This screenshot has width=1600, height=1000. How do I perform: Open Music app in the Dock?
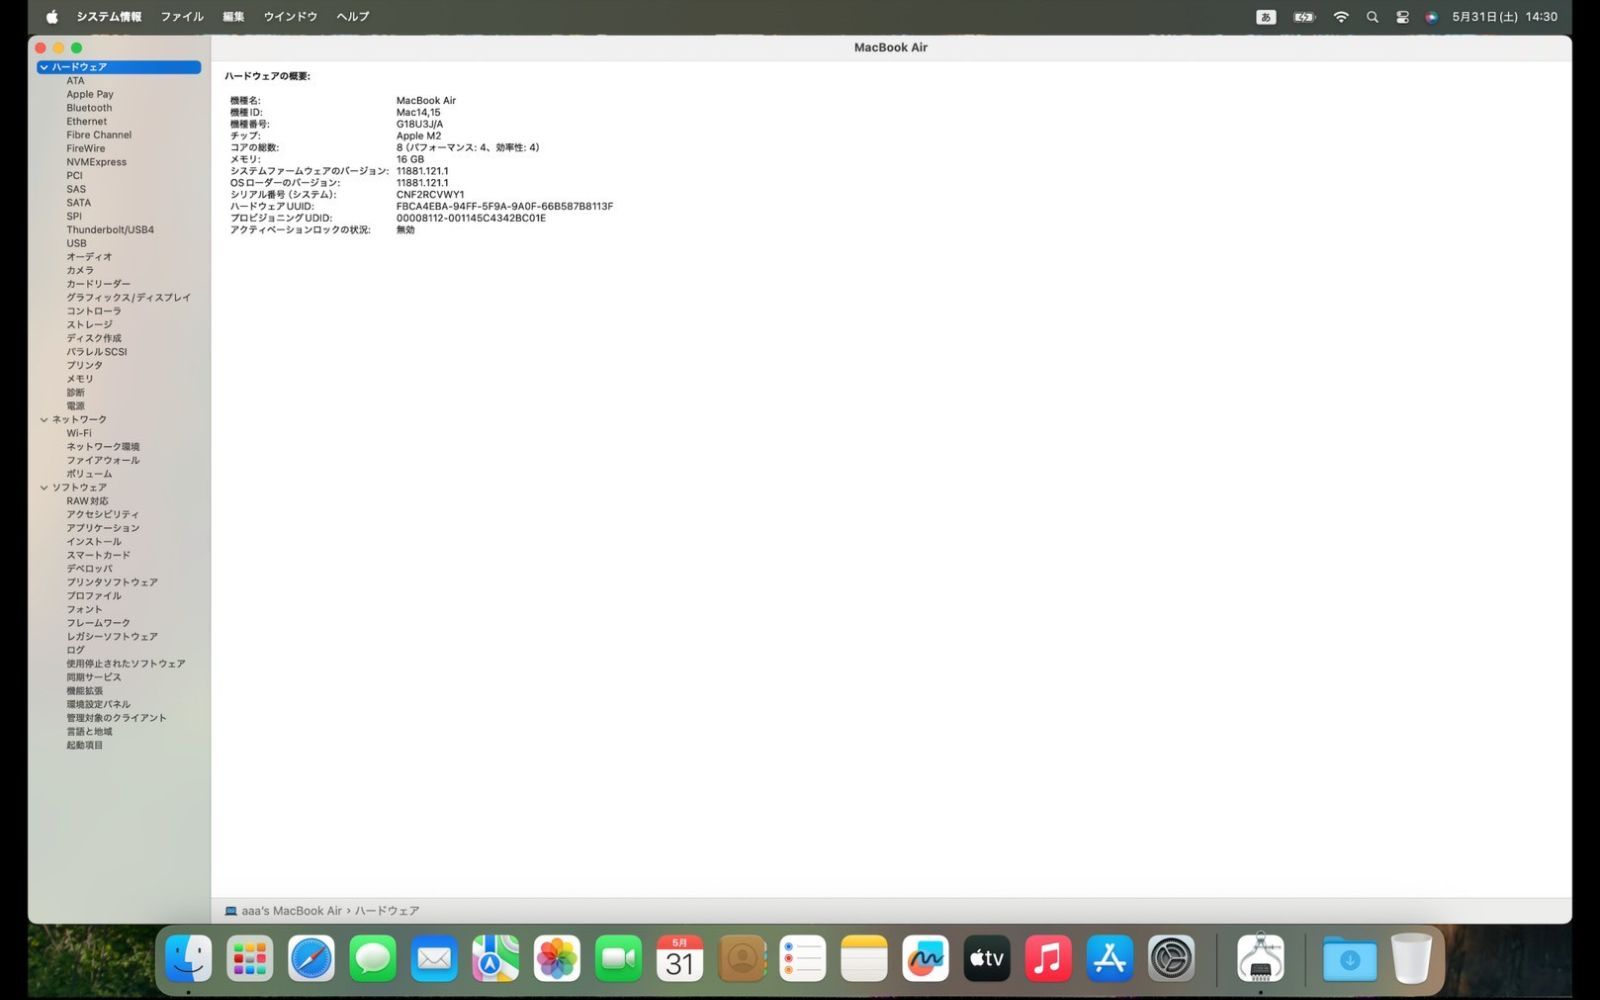click(1048, 959)
